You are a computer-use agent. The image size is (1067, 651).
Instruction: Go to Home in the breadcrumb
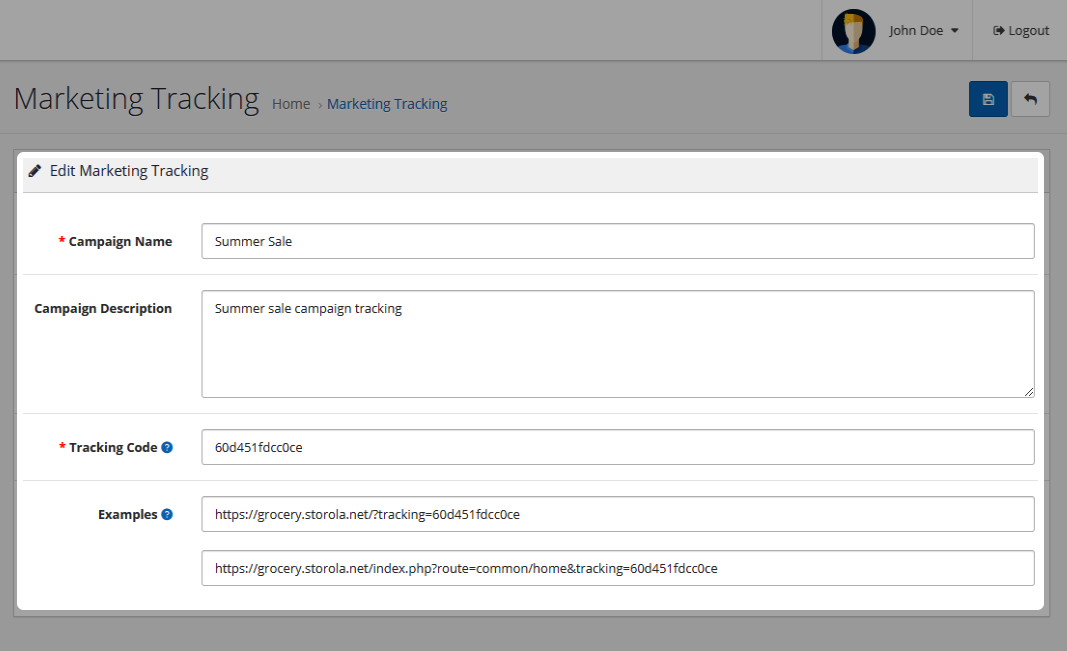coord(291,104)
